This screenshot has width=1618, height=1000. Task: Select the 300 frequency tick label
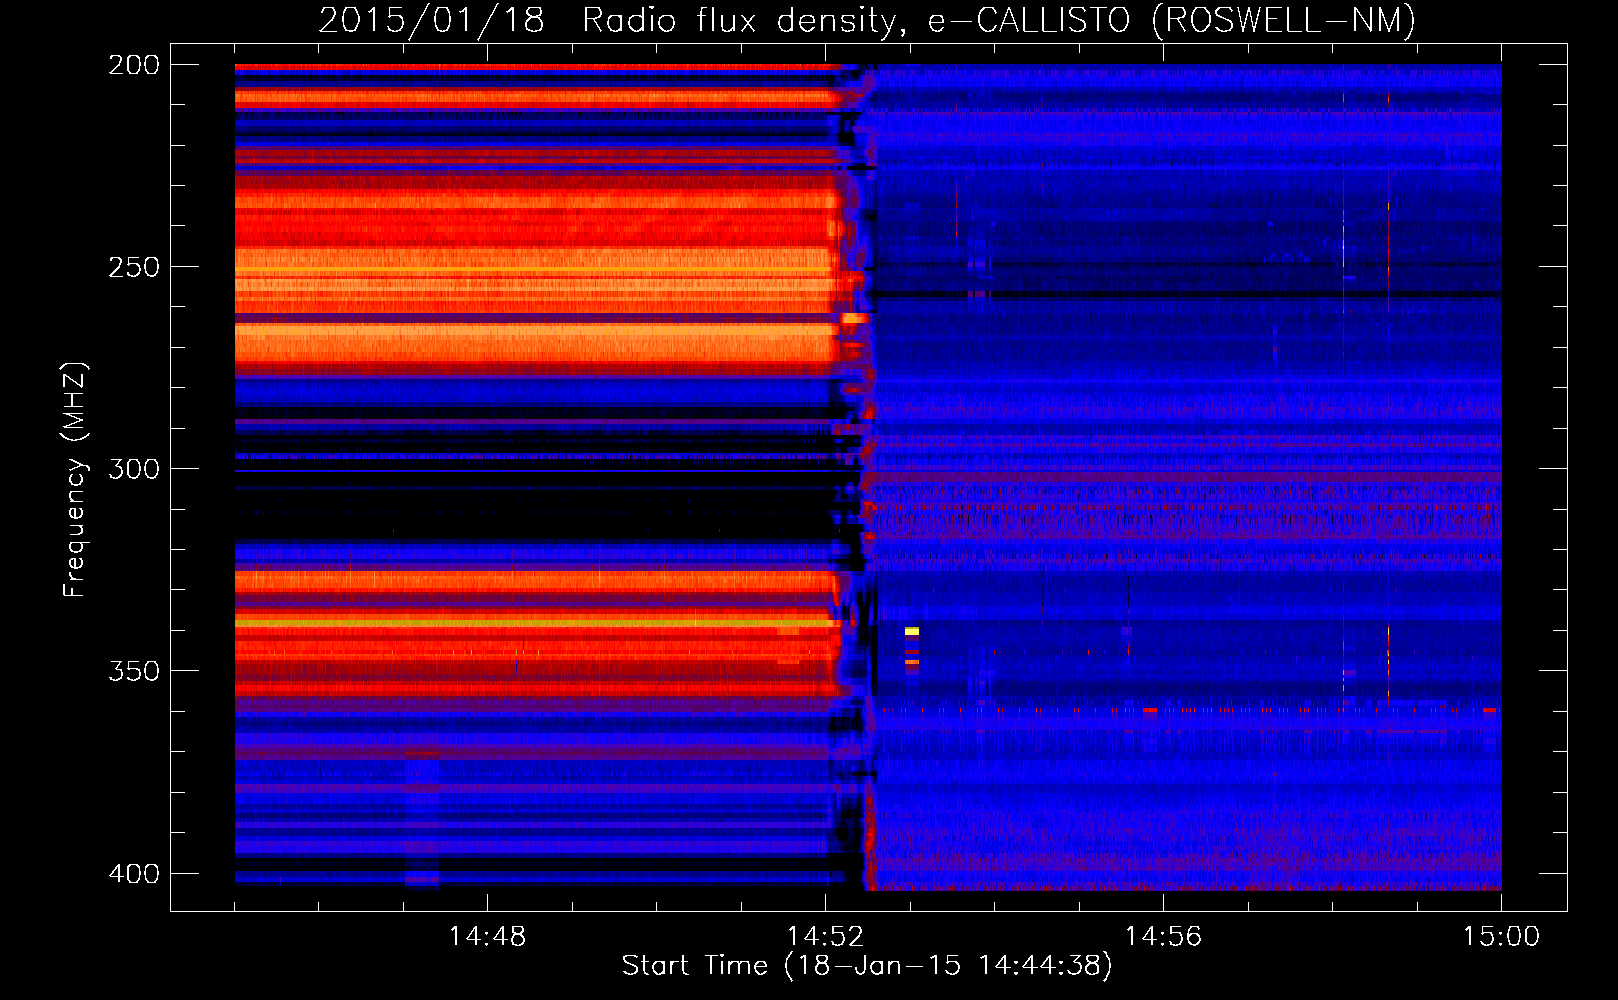tap(134, 469)
